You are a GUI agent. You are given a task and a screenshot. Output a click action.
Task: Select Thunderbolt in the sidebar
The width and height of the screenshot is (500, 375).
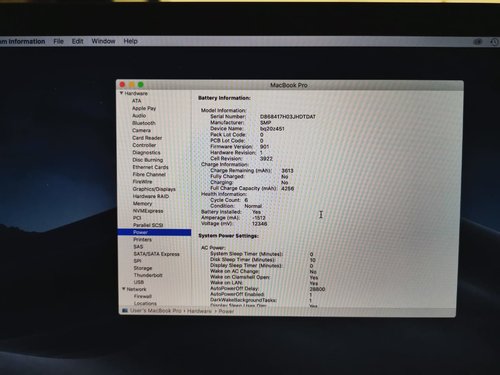[x=148, y=275]
